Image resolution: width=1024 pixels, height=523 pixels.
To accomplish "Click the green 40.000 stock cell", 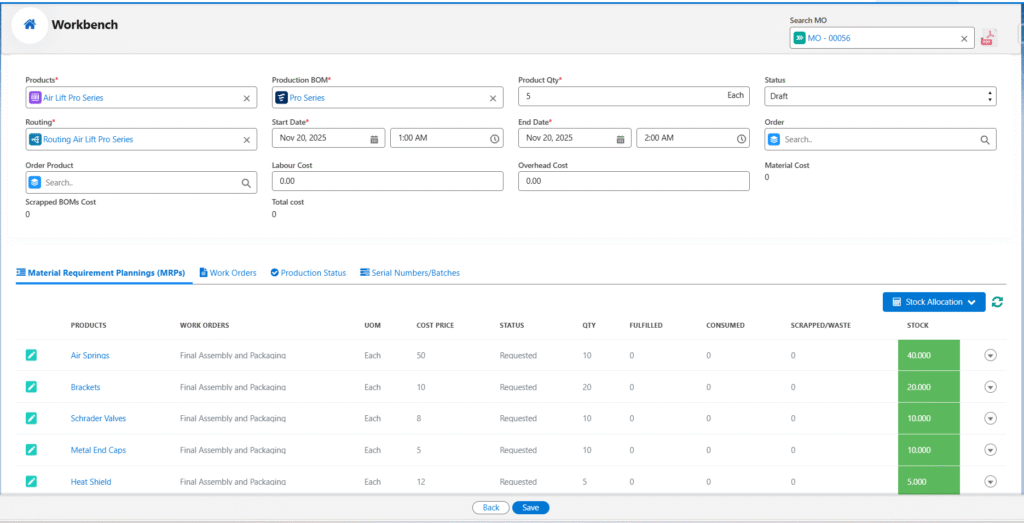I will point(928,355).
